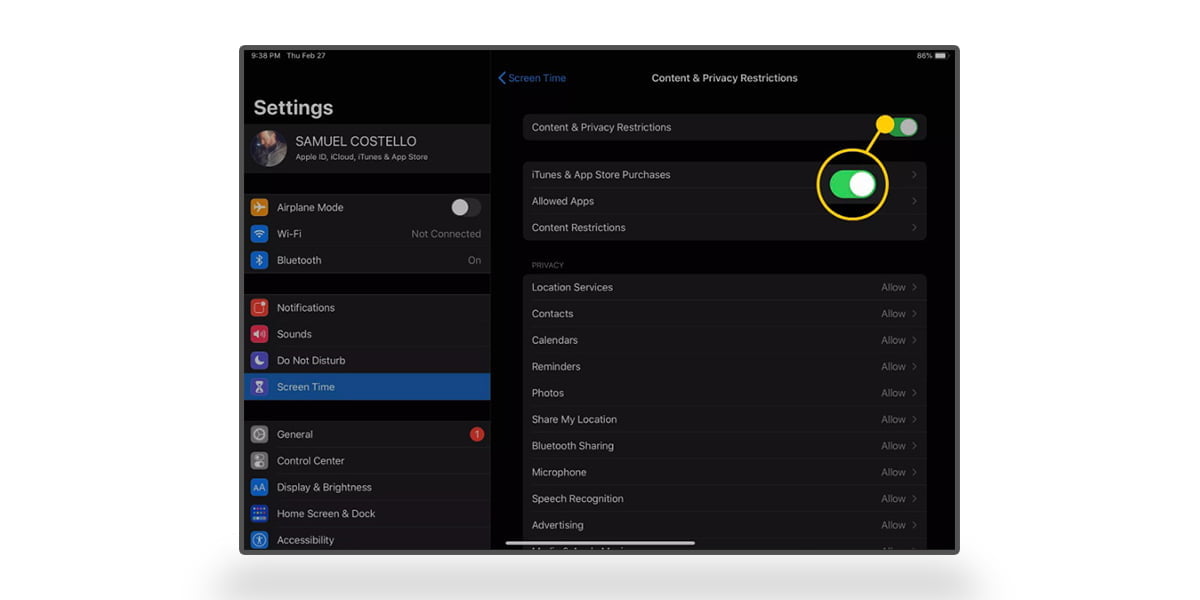Click the Home Screen & Dock icon
This screenshot has width=1200, height=600.
(x=260, y=514)
